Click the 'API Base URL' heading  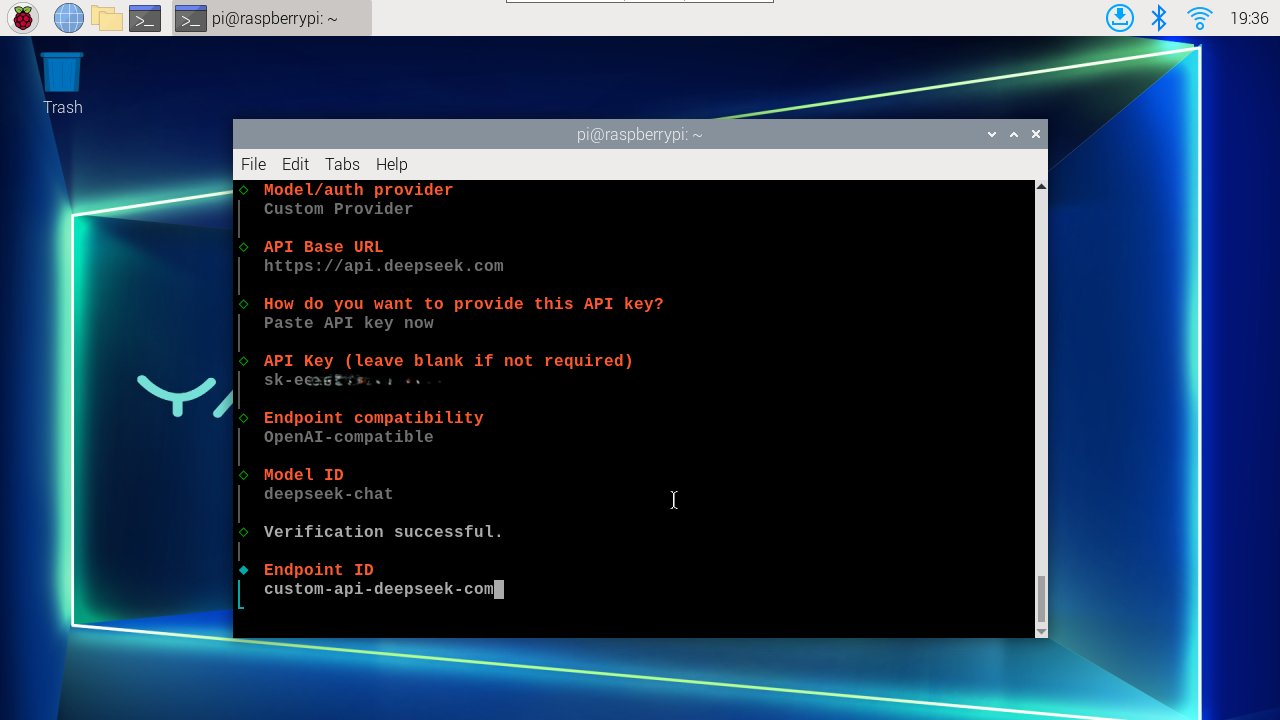click(324, 247)
